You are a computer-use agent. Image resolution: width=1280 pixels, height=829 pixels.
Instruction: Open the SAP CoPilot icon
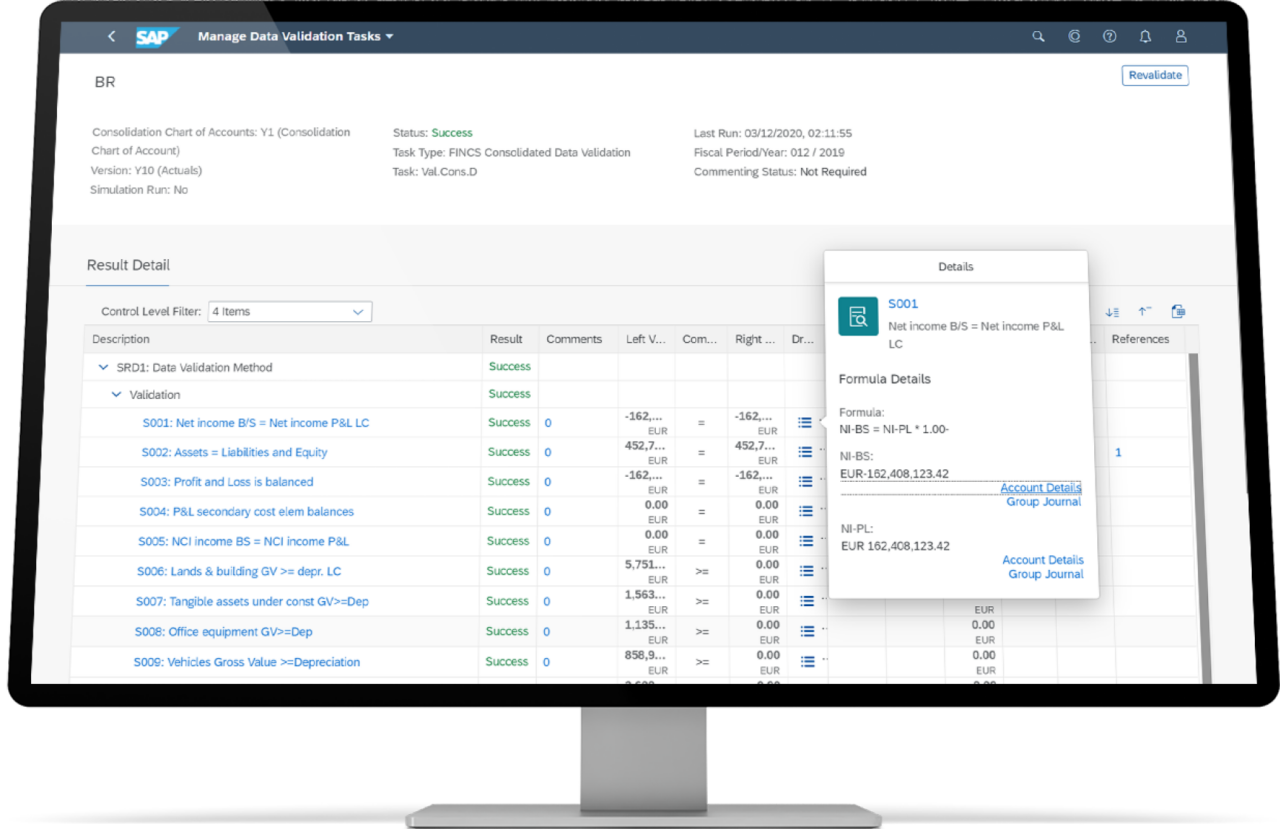[x=1073, y=36]
